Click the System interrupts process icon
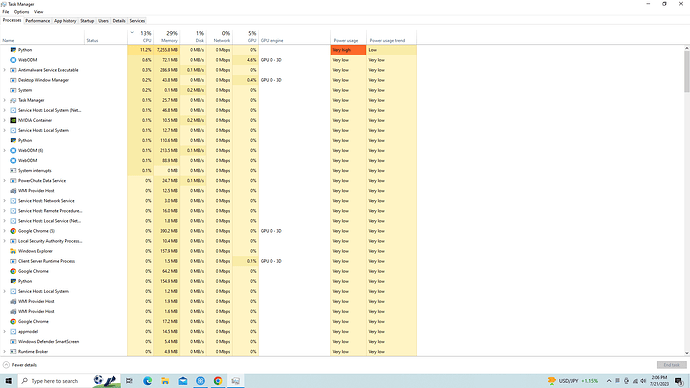 13,171
